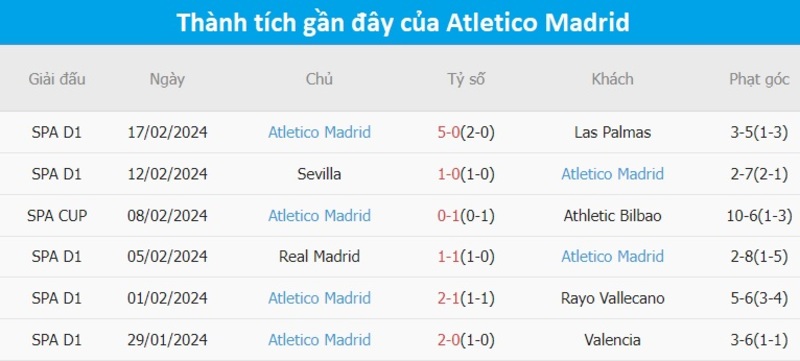800x361 pixels.
Task: Open the Las Palmas team name
Action: pyautogui.click(x=612, y=133)
